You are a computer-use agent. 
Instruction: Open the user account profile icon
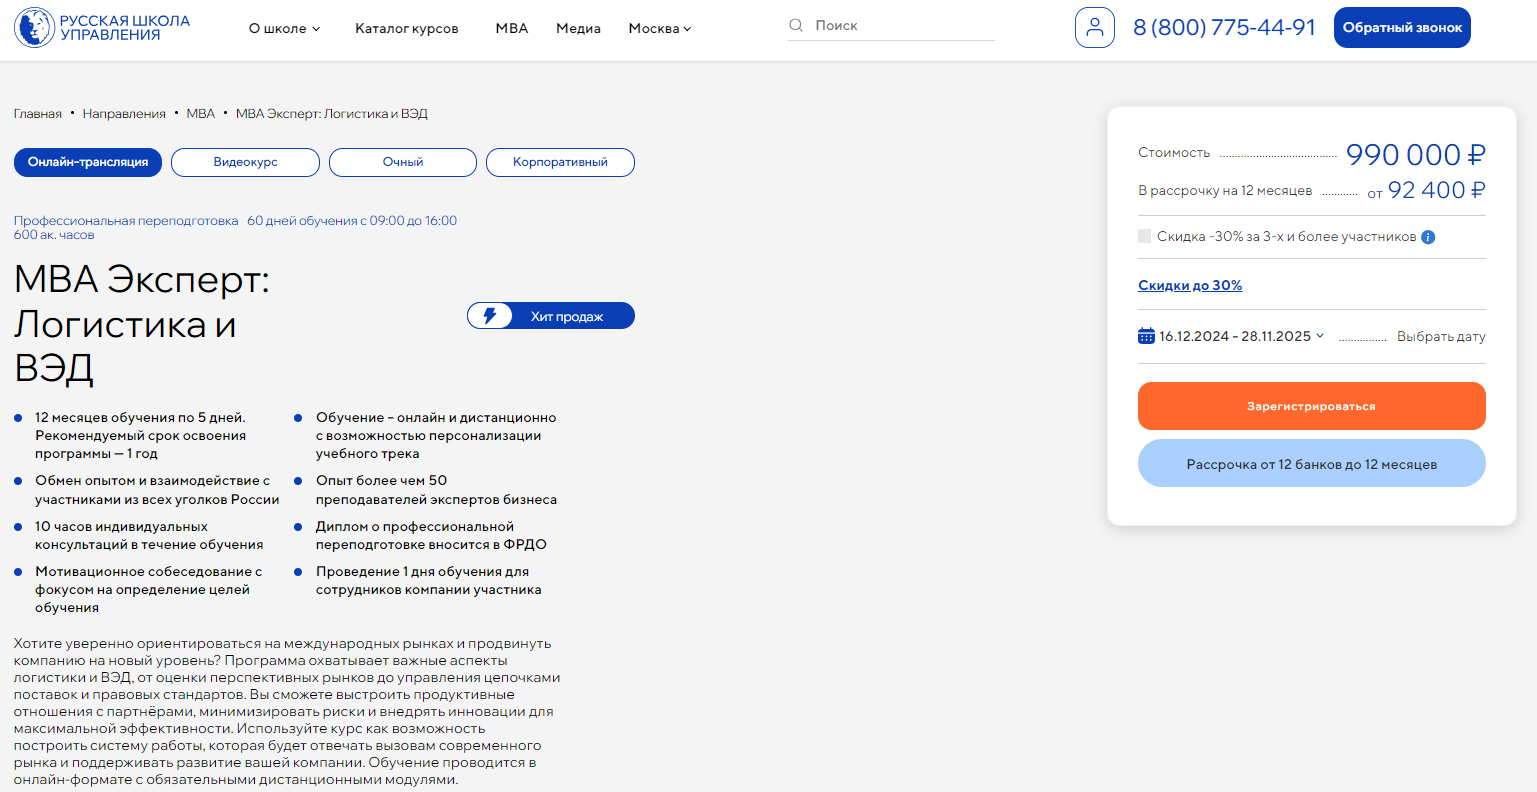pos(1095,27)
